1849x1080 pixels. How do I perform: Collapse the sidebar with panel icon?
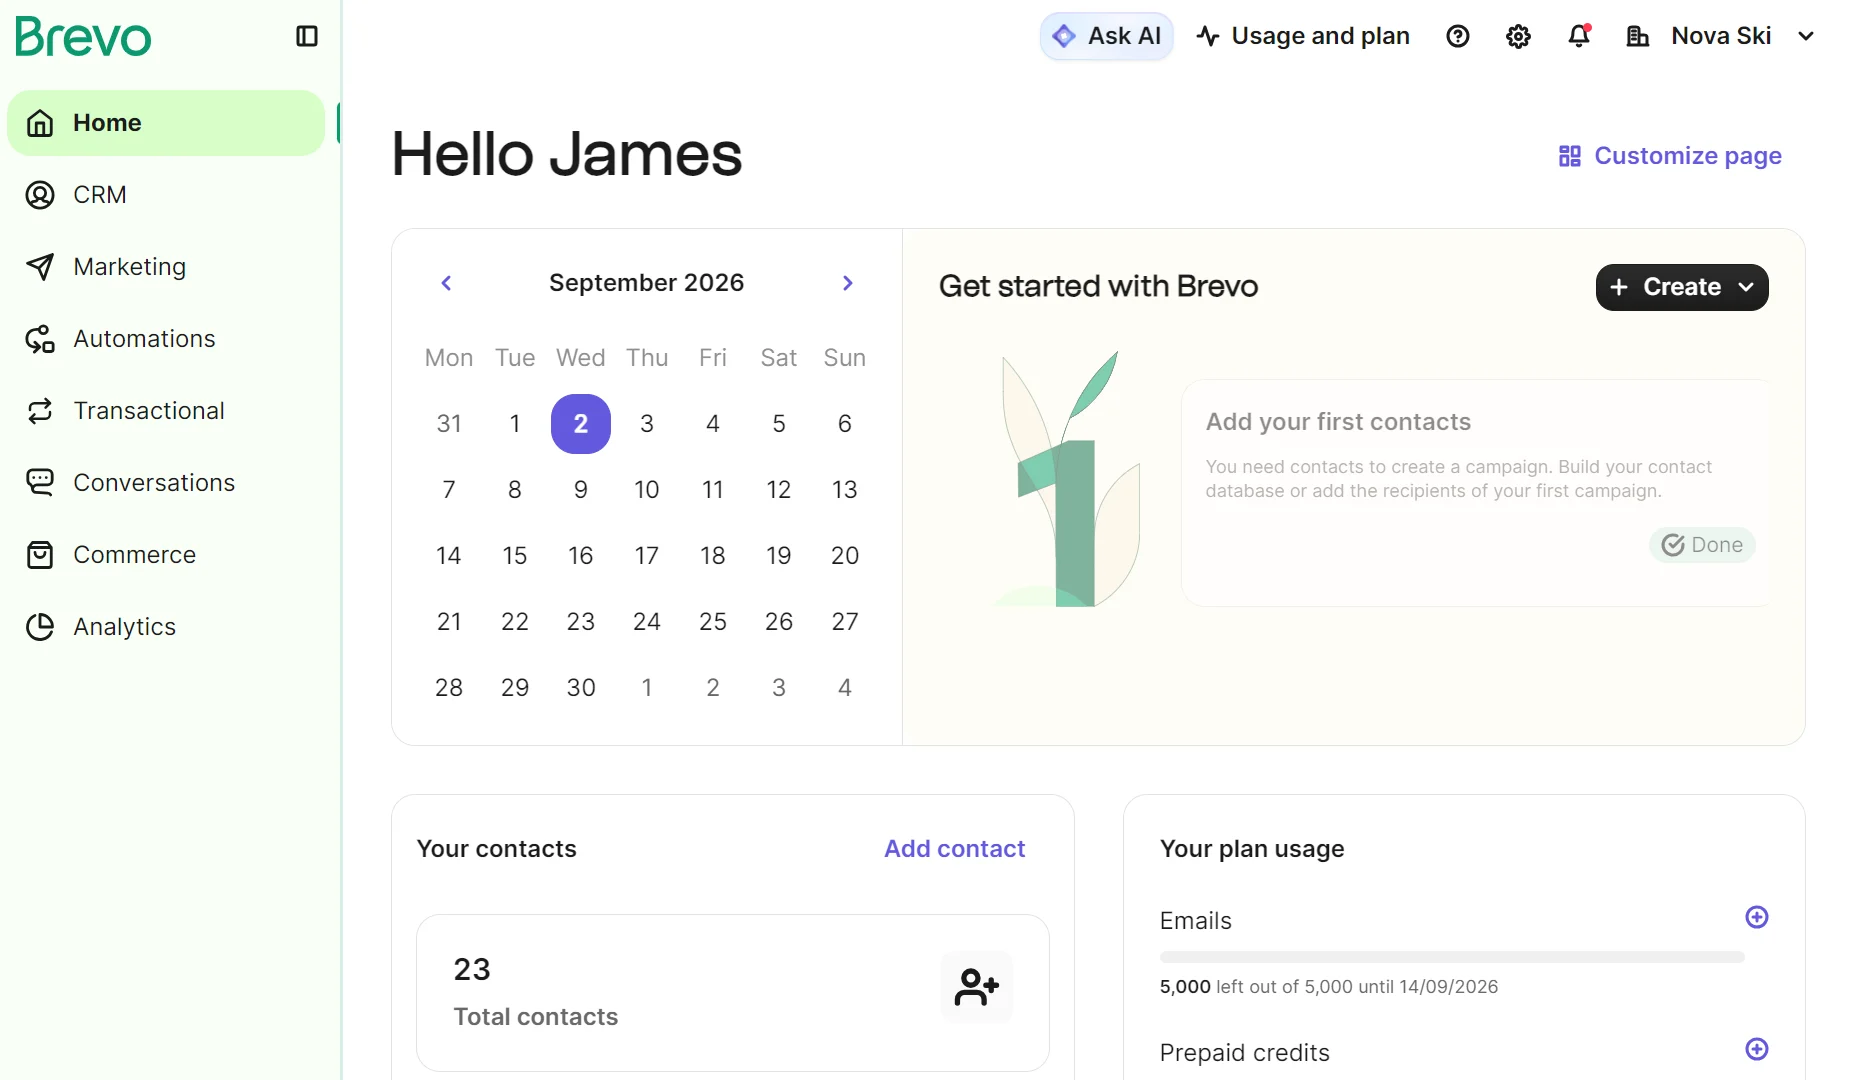pos(307,36)
